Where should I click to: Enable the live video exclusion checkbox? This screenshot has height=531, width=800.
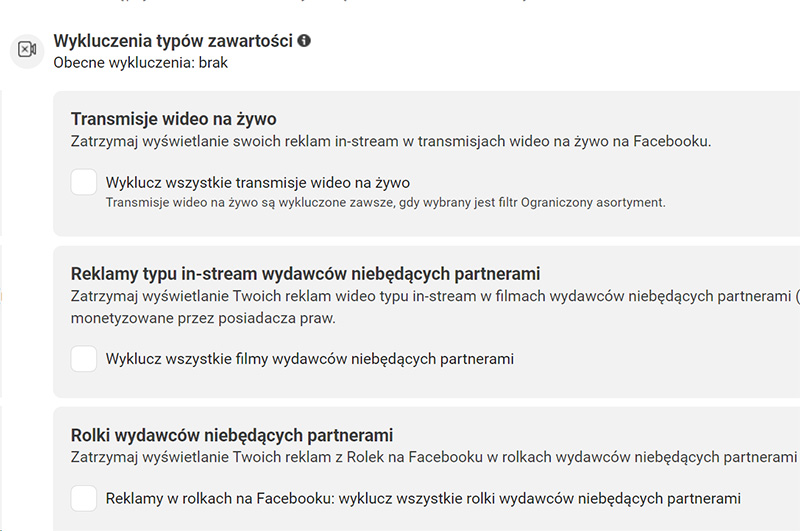(x=84, y=183)
